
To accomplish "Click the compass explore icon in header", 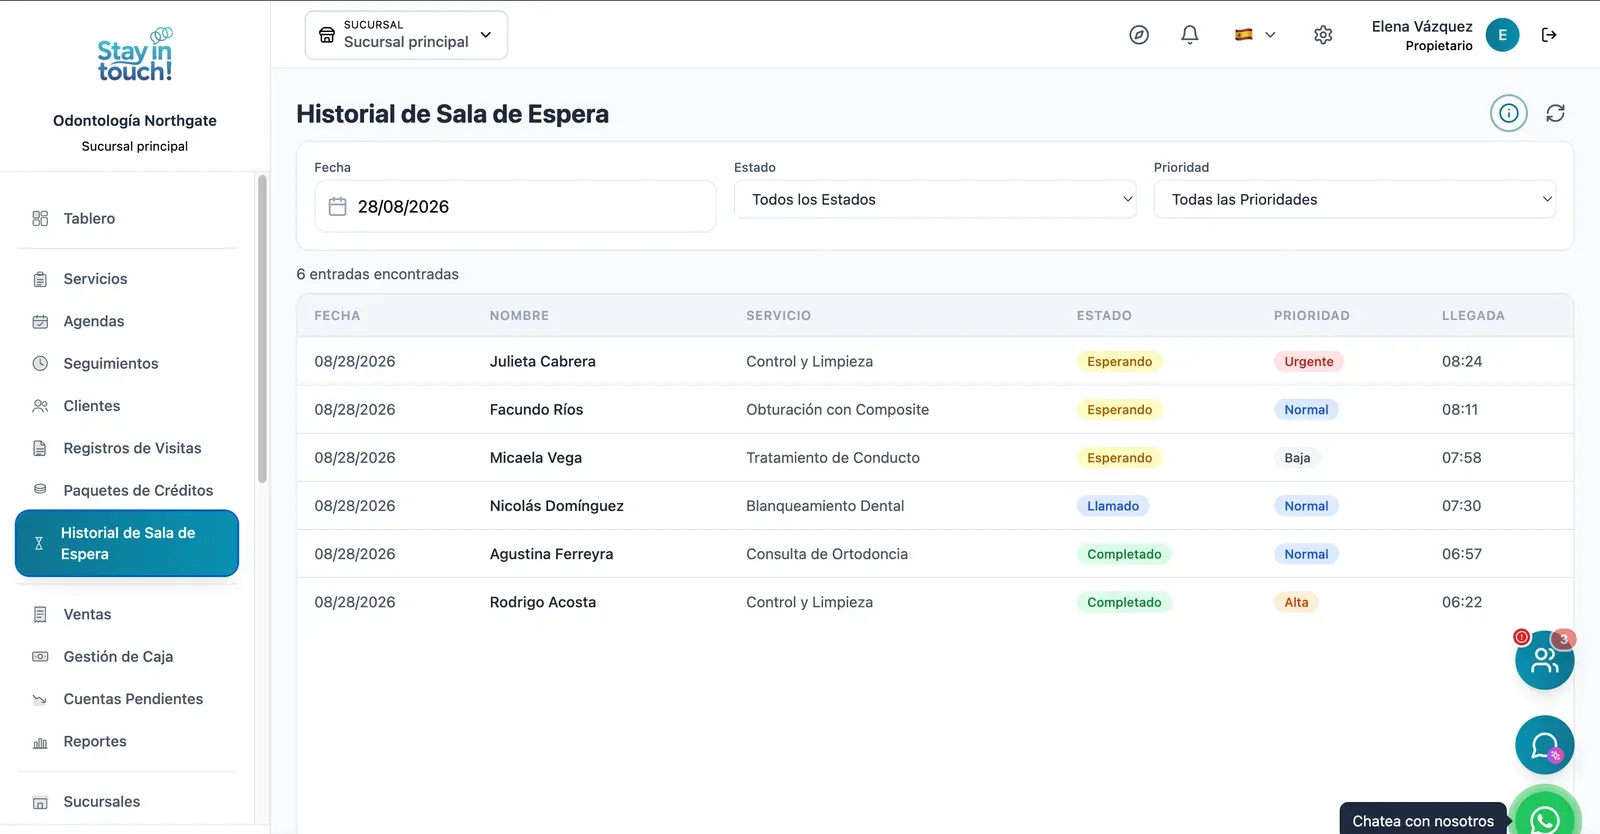I will (1139, 35).
